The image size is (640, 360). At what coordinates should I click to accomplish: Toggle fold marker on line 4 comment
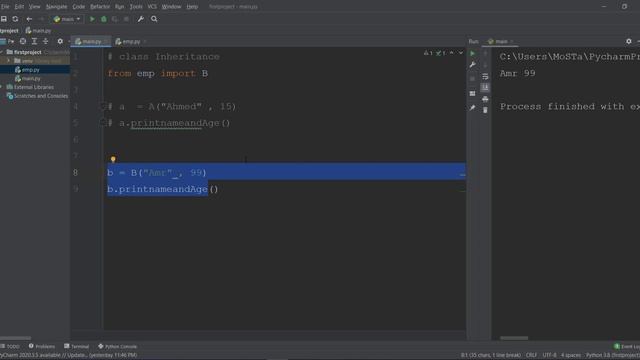pos(103,107)
